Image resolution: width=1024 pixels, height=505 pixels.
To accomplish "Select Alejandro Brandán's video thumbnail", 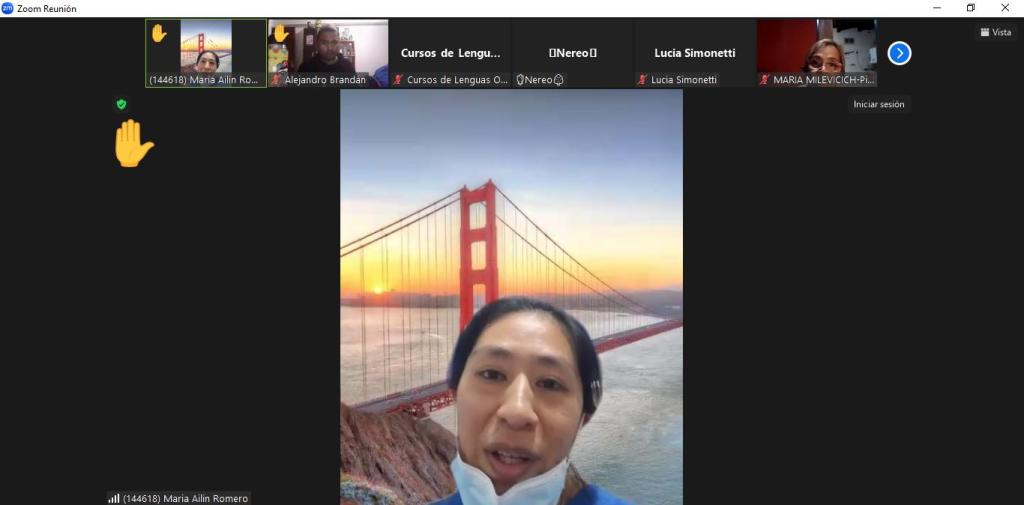I will click(330, 48).
